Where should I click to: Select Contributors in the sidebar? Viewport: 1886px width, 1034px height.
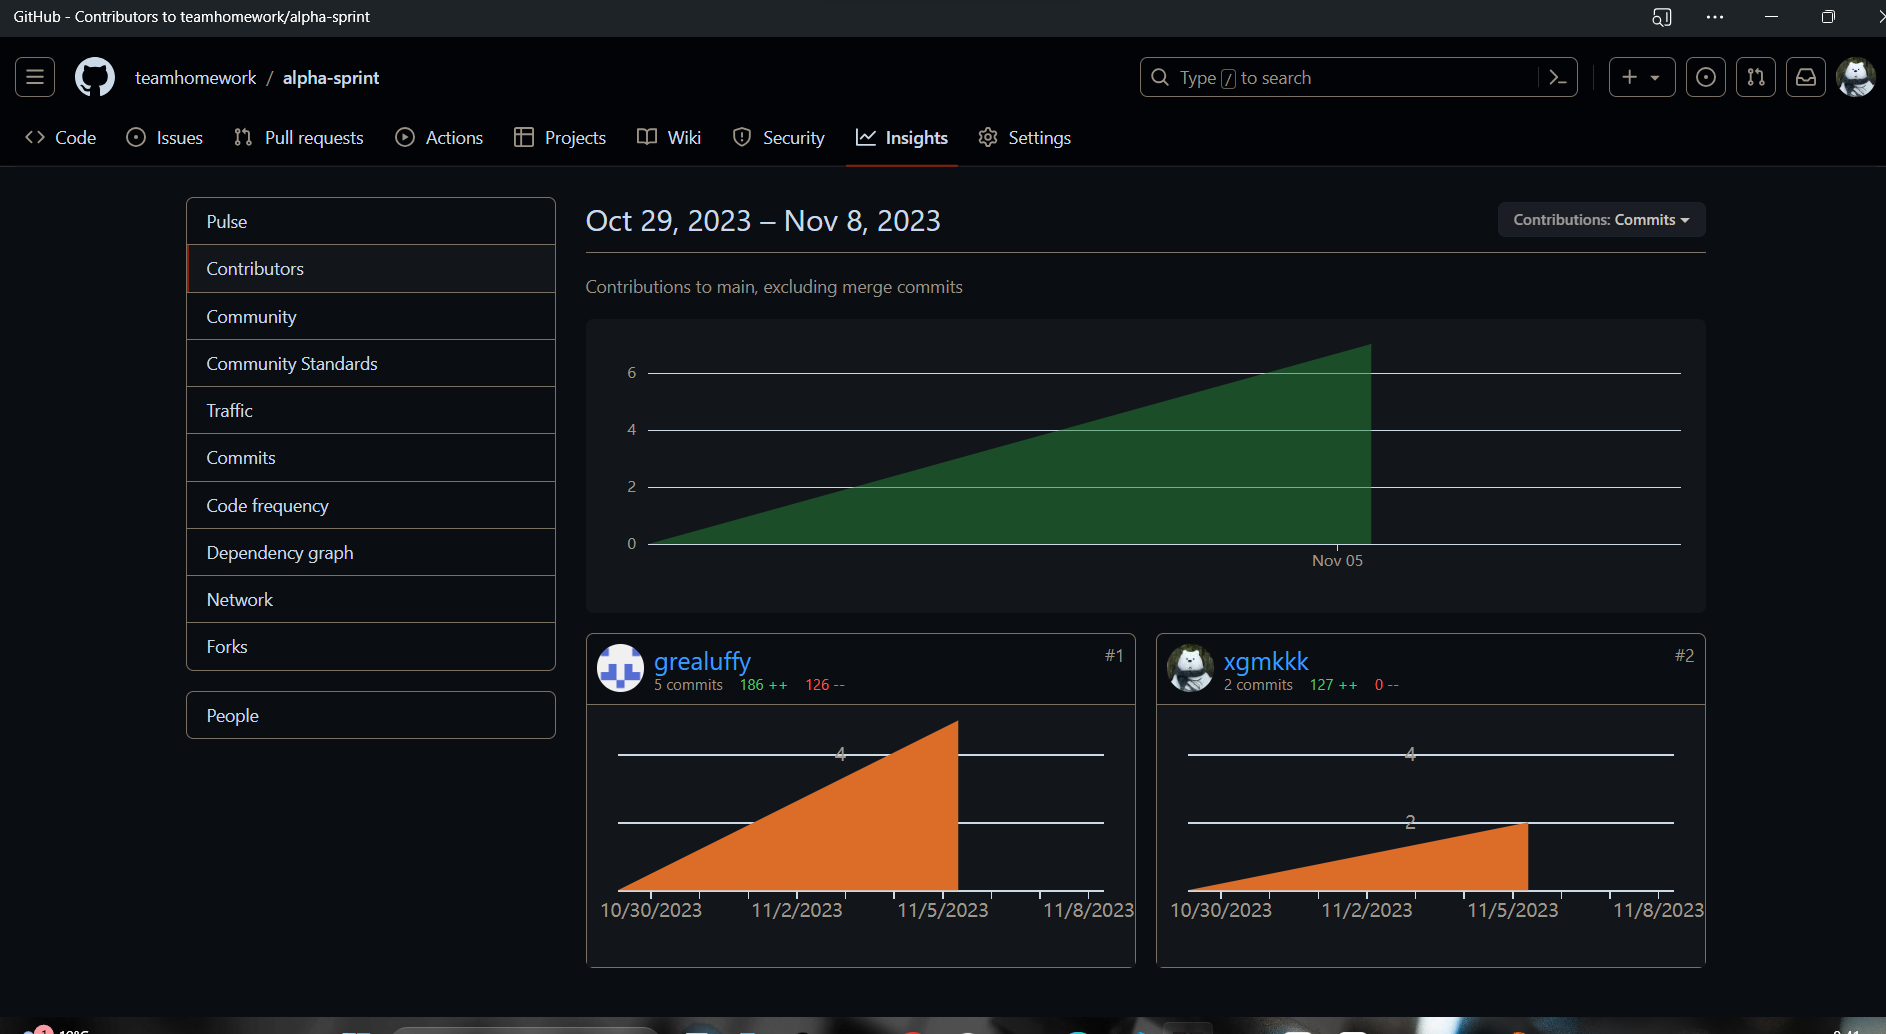[x=371, y=269]
